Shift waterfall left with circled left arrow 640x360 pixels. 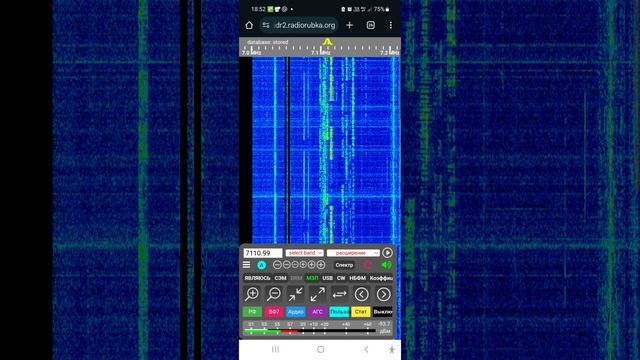(x=362, y=294)
